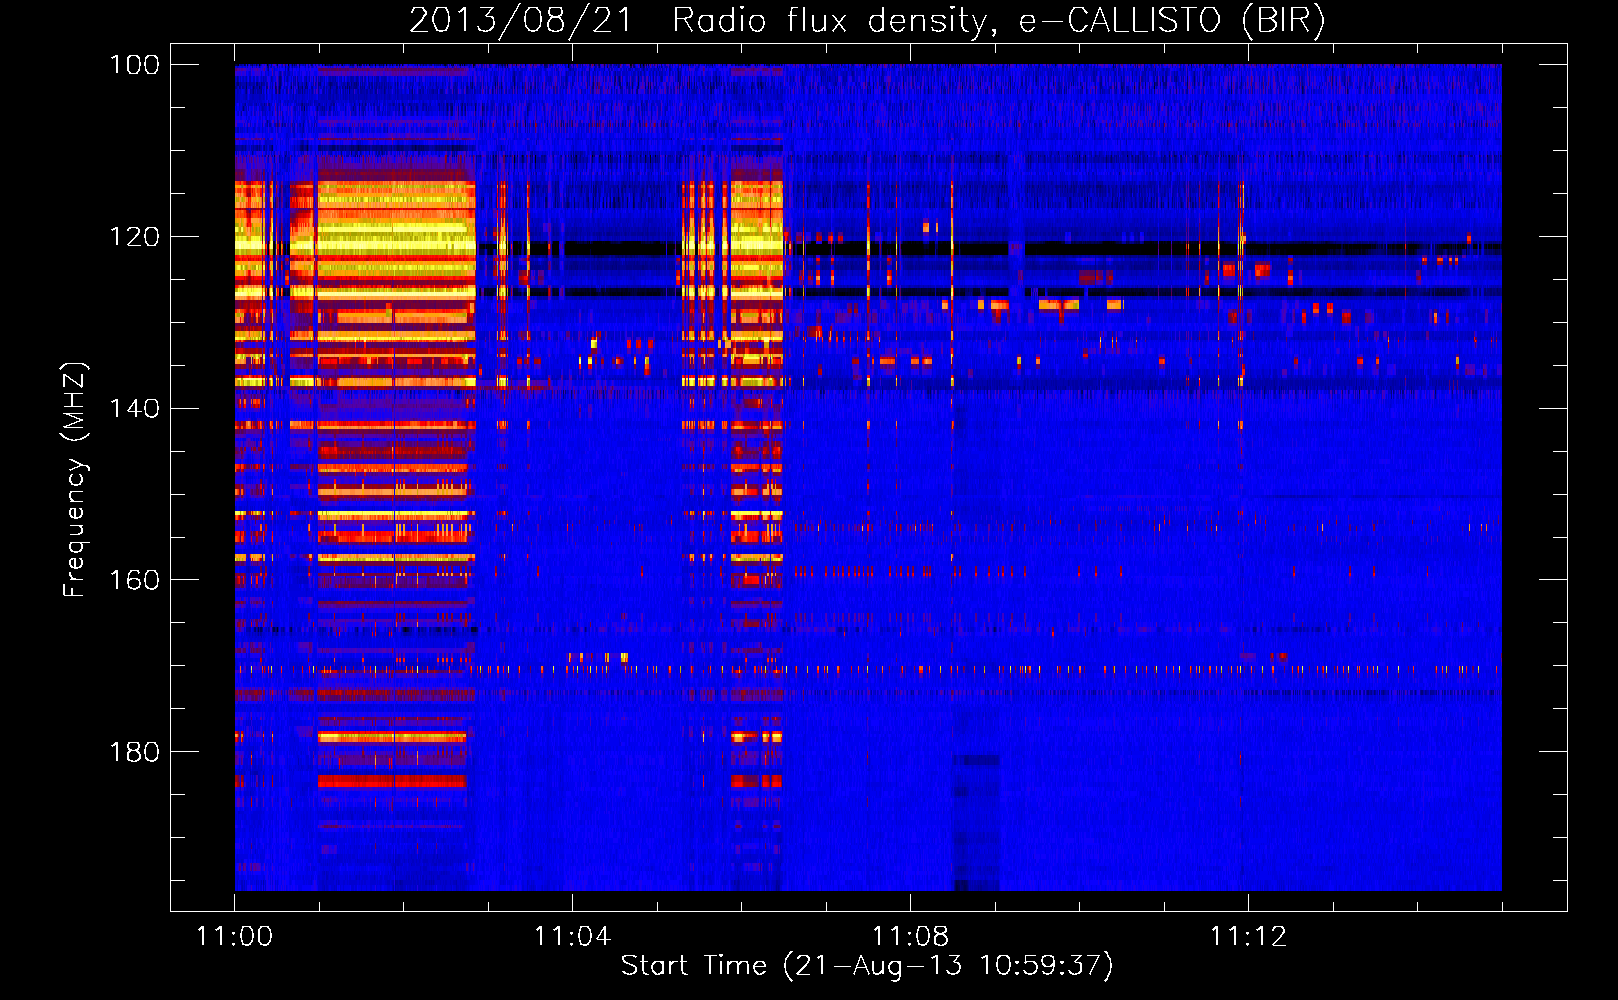Click the frequency tick label '180'
Viewport: 1618px width, 1000px height.
point(134,752)
